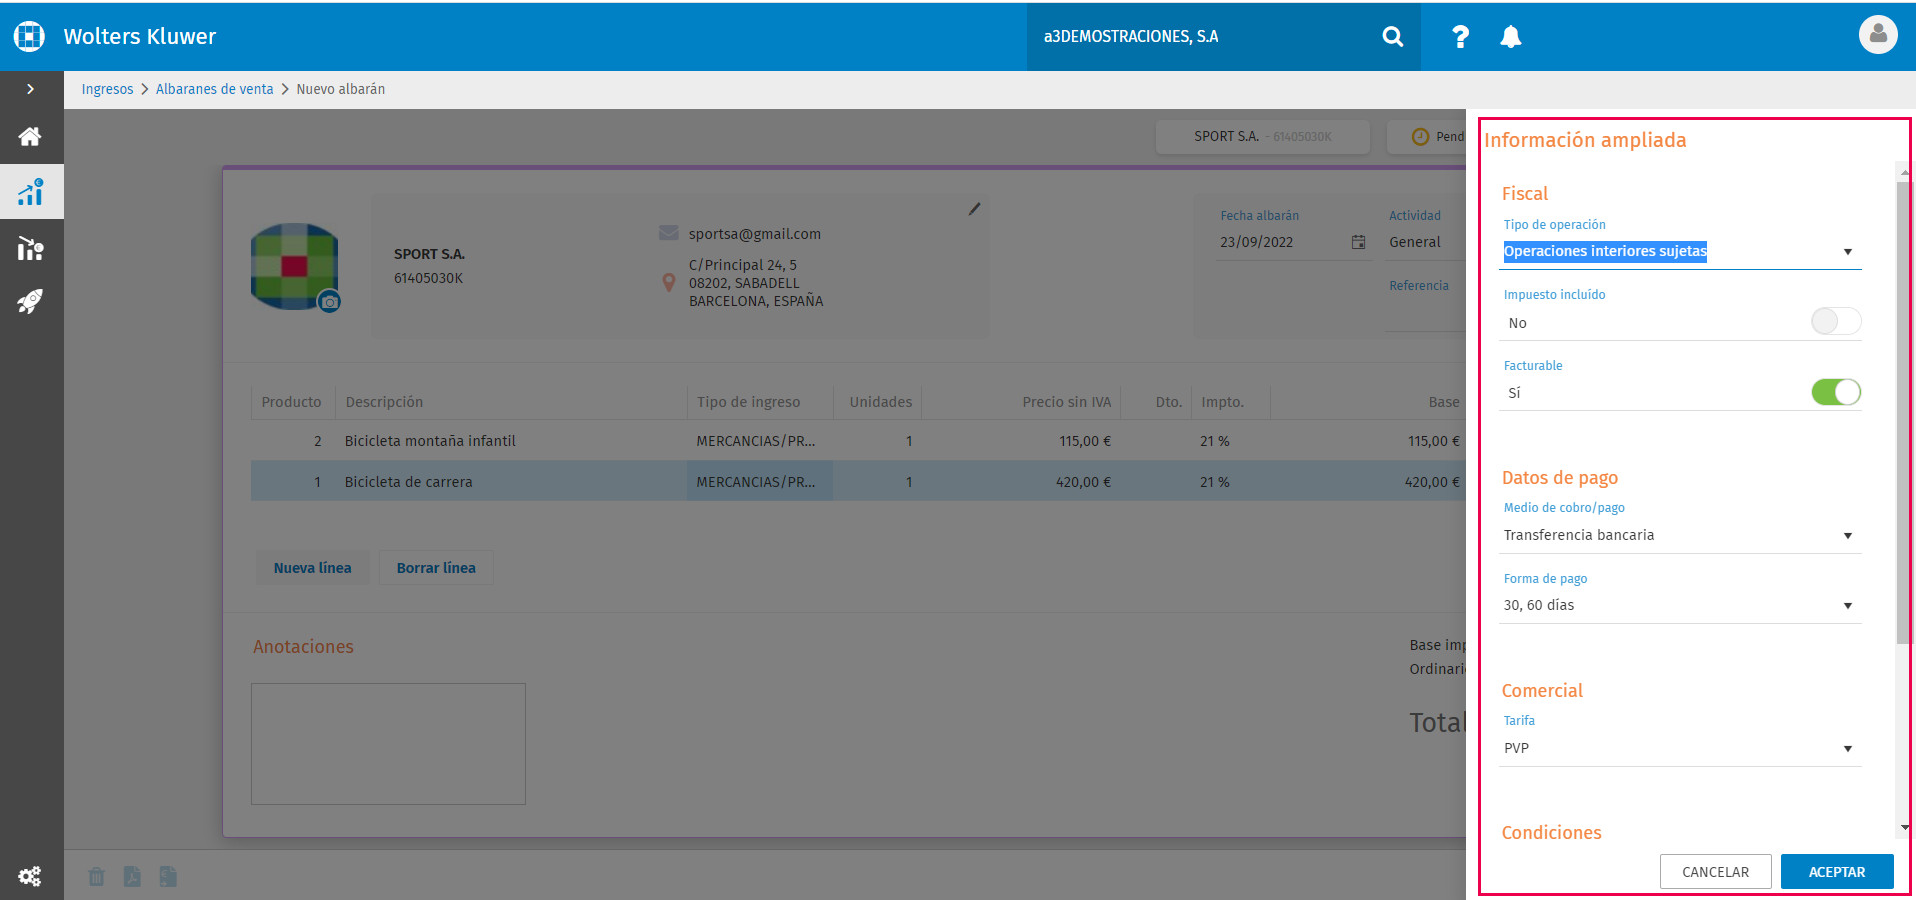Click the Anotaciones text area
This screenshot has width=1916, height=900.
(x=388, y=744)
